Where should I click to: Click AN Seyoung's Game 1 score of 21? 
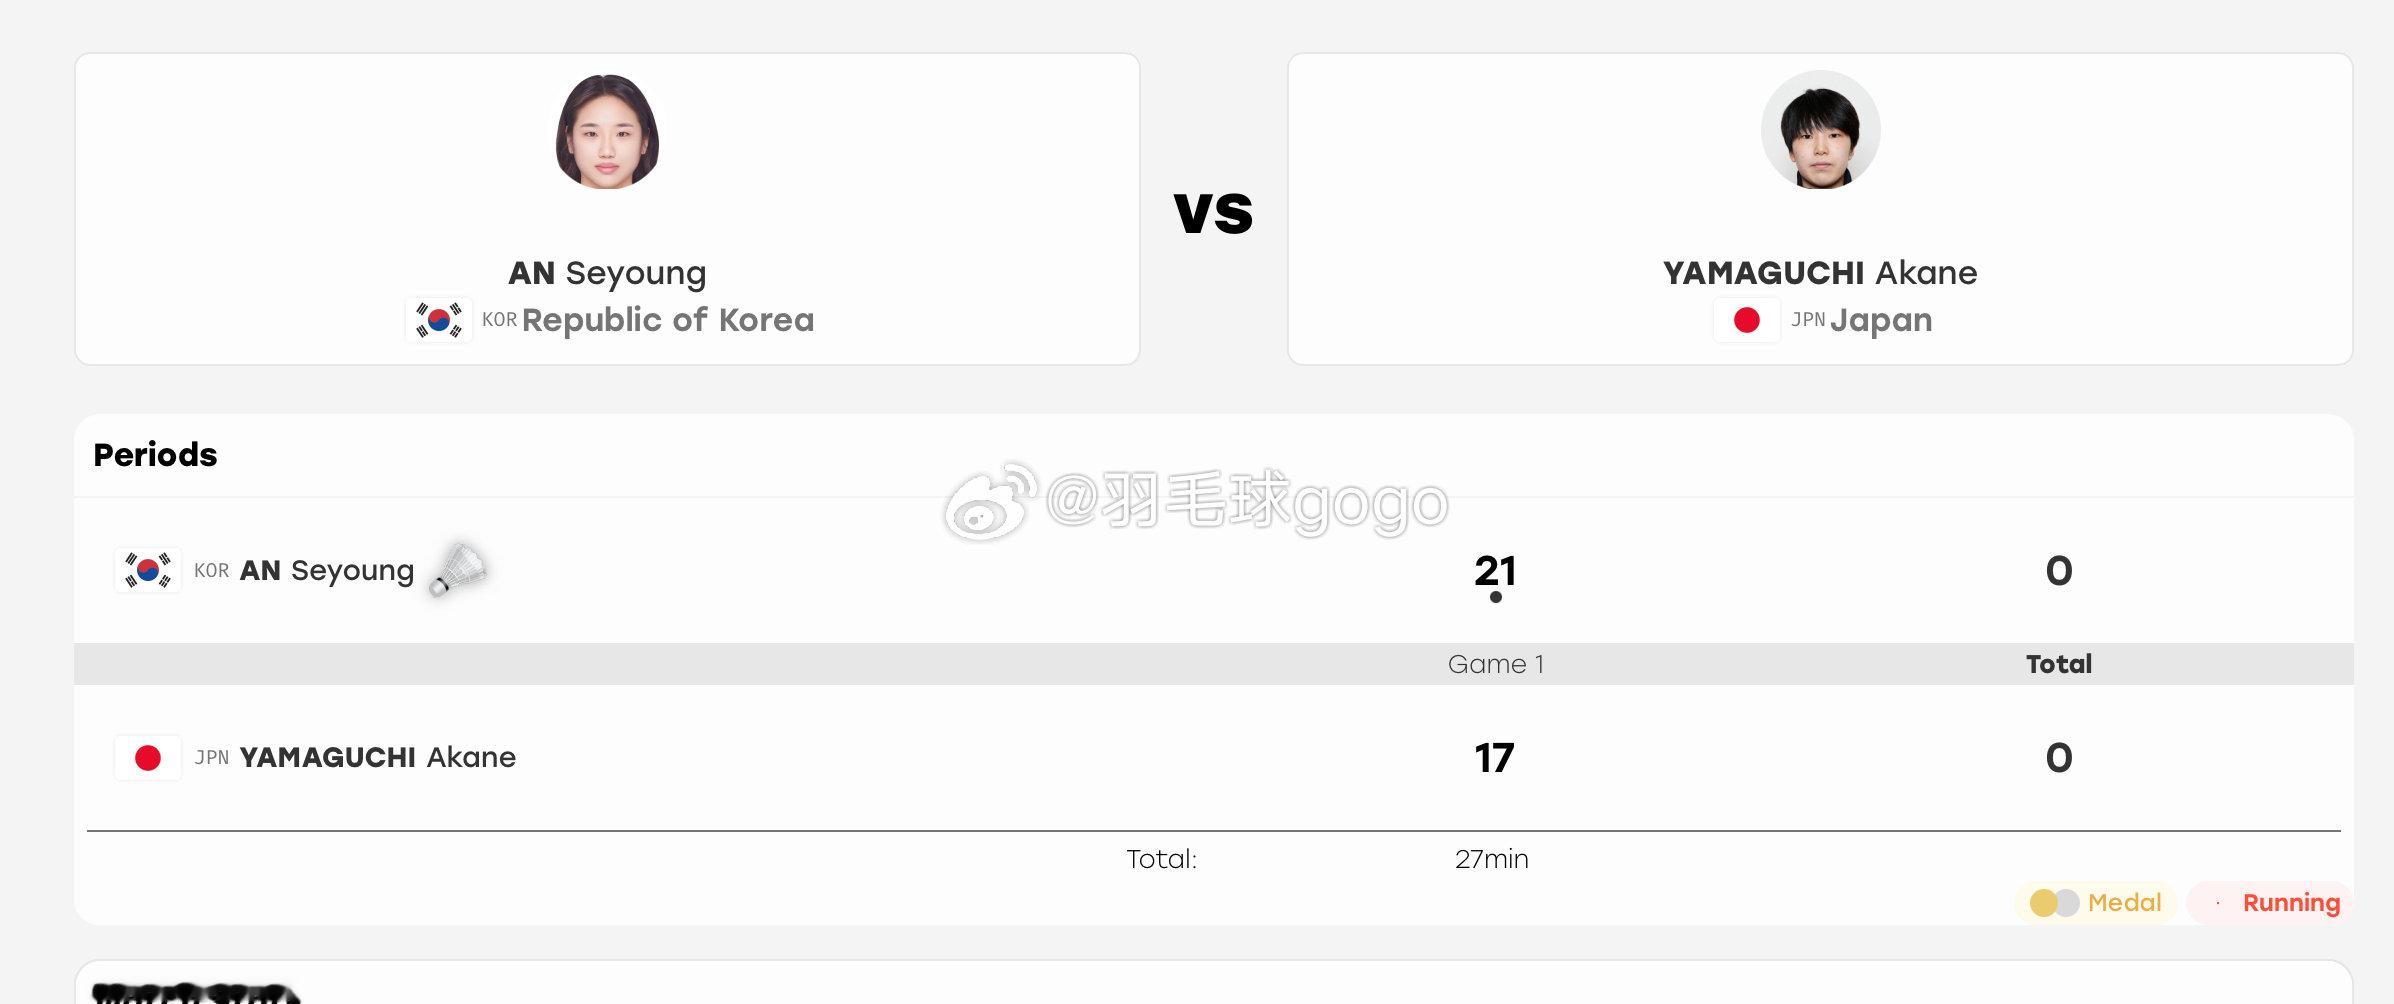(x=1495, y=571)
